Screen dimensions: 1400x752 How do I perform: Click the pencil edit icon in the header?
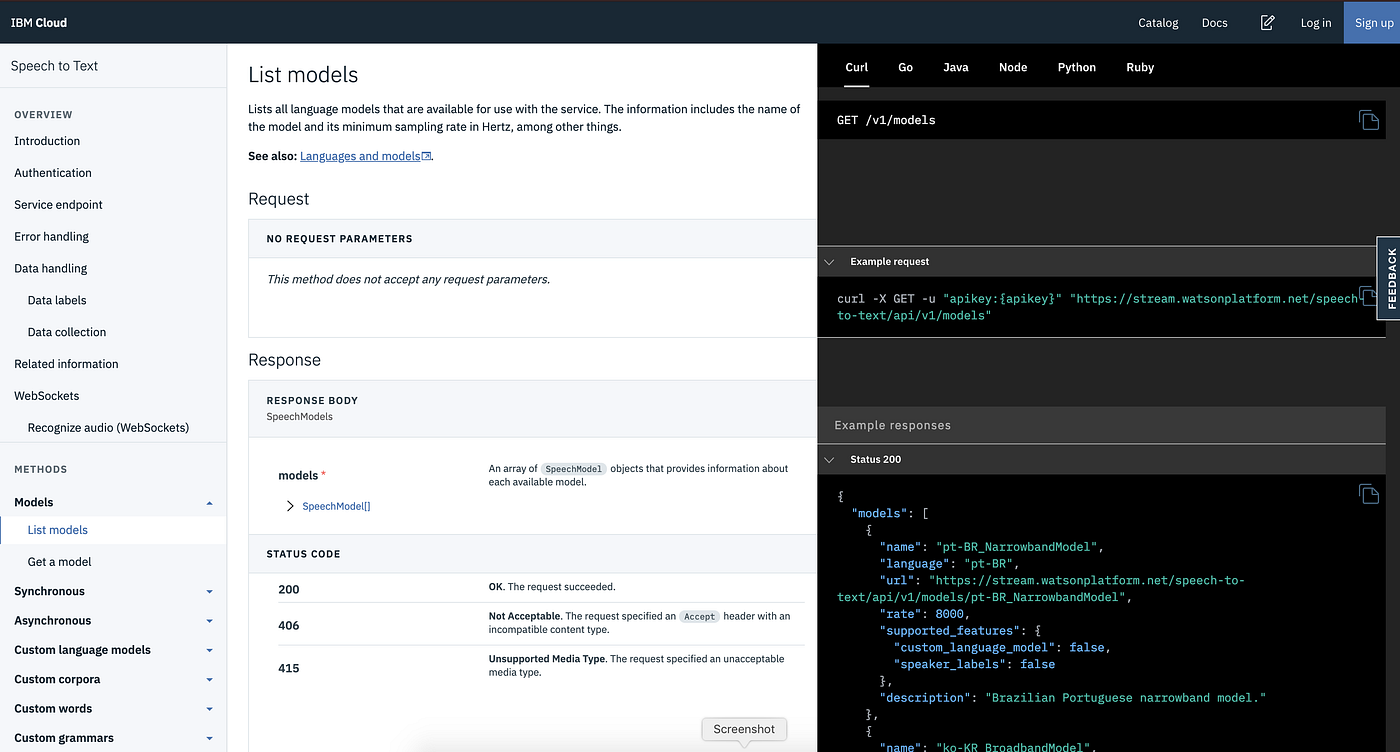[1267, 22]
